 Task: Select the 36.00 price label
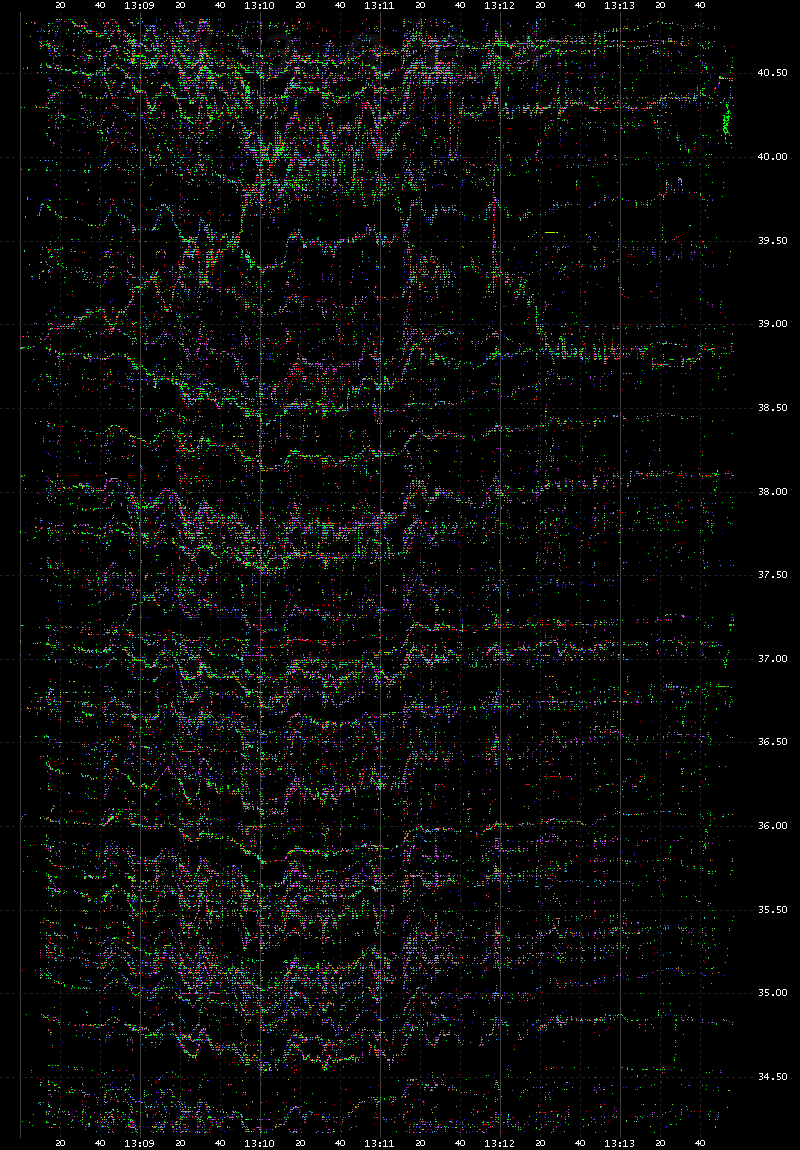coord(772,826)
